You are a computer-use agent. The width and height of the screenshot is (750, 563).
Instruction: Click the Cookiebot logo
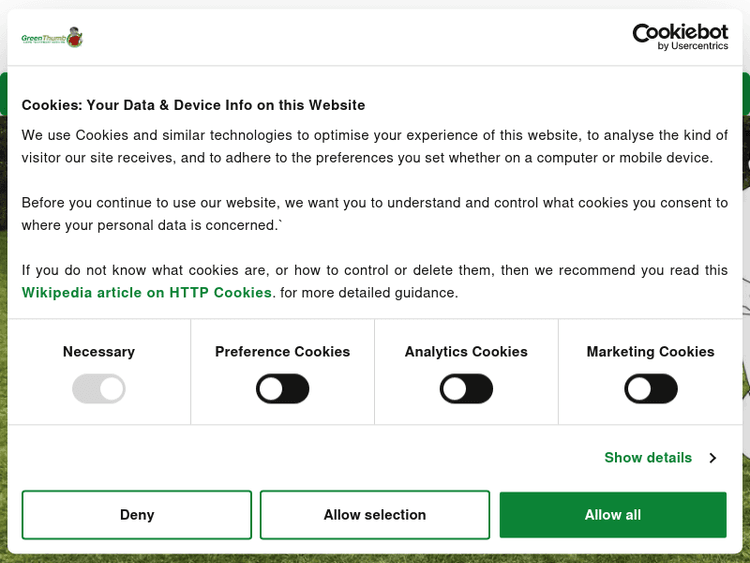coord(680,34)
